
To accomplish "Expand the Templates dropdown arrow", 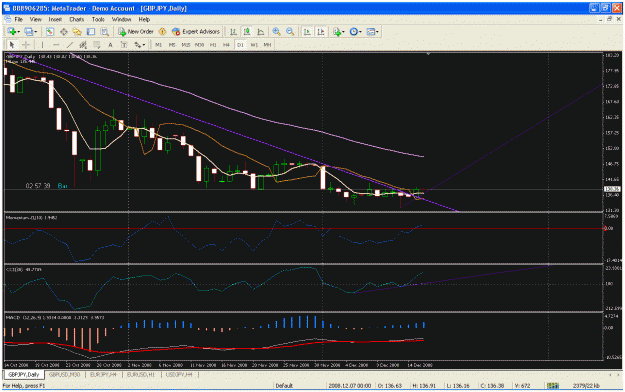I will [x=378, y=32].
